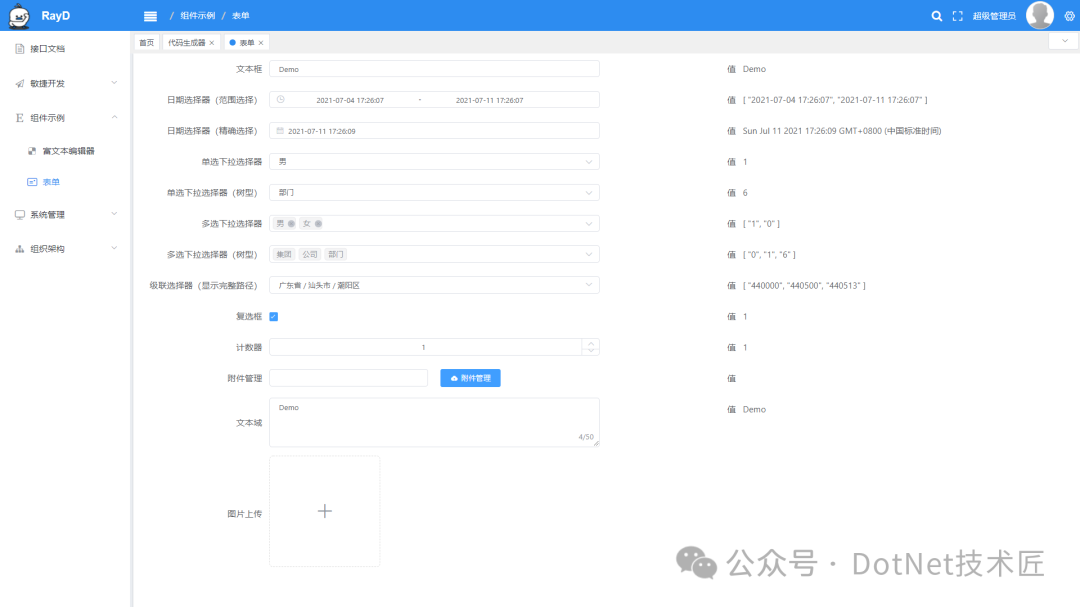Open the 单选下拉选择器 dropdown showing 男
Image resolution: width=1080 pixels, height=607 pixels.
[434, 162]
